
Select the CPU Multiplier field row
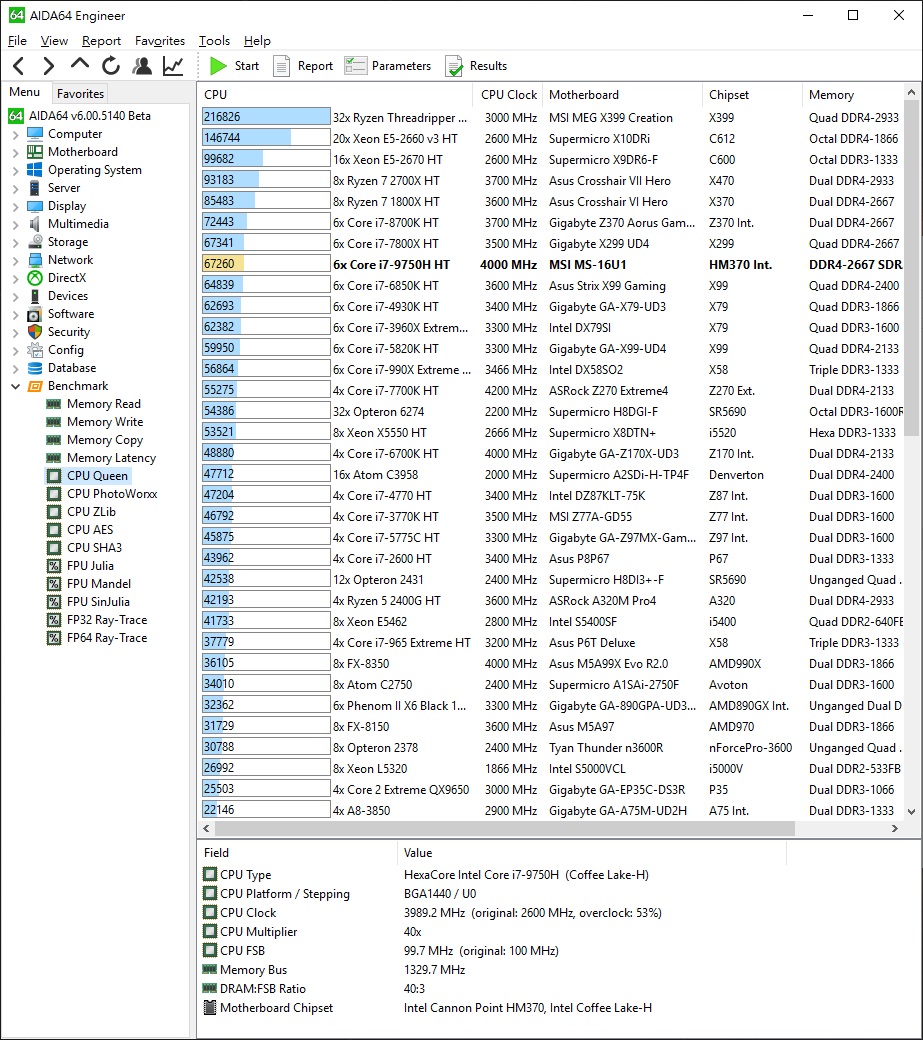pyautogui.click(x=494, y=932)
